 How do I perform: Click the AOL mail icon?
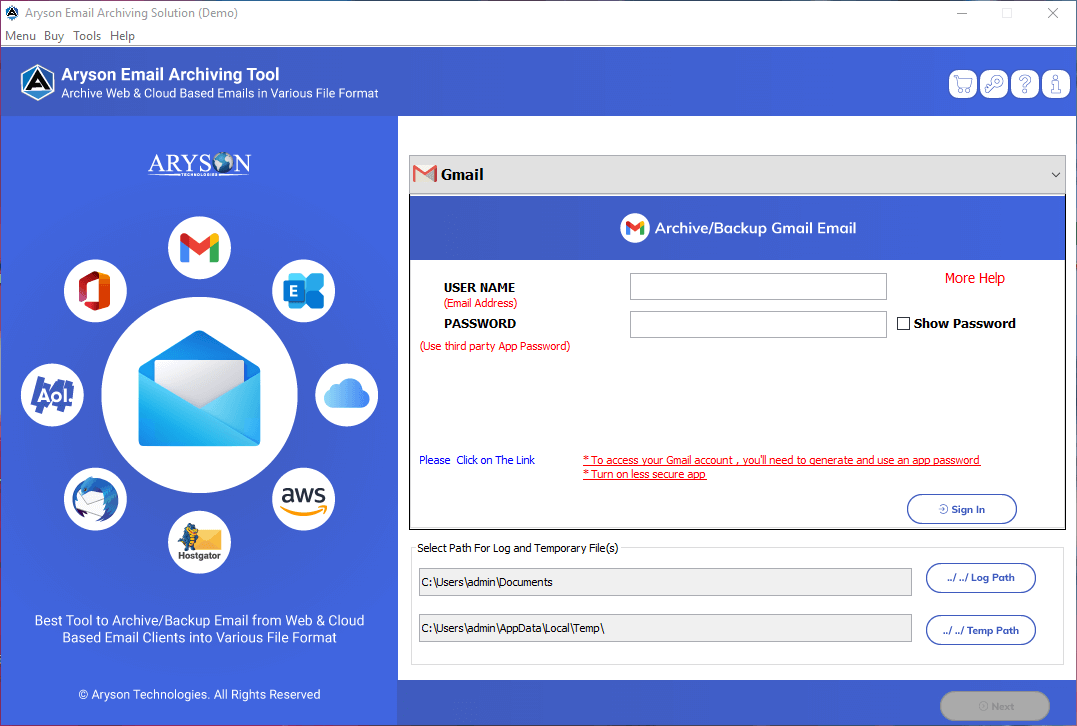52,396
